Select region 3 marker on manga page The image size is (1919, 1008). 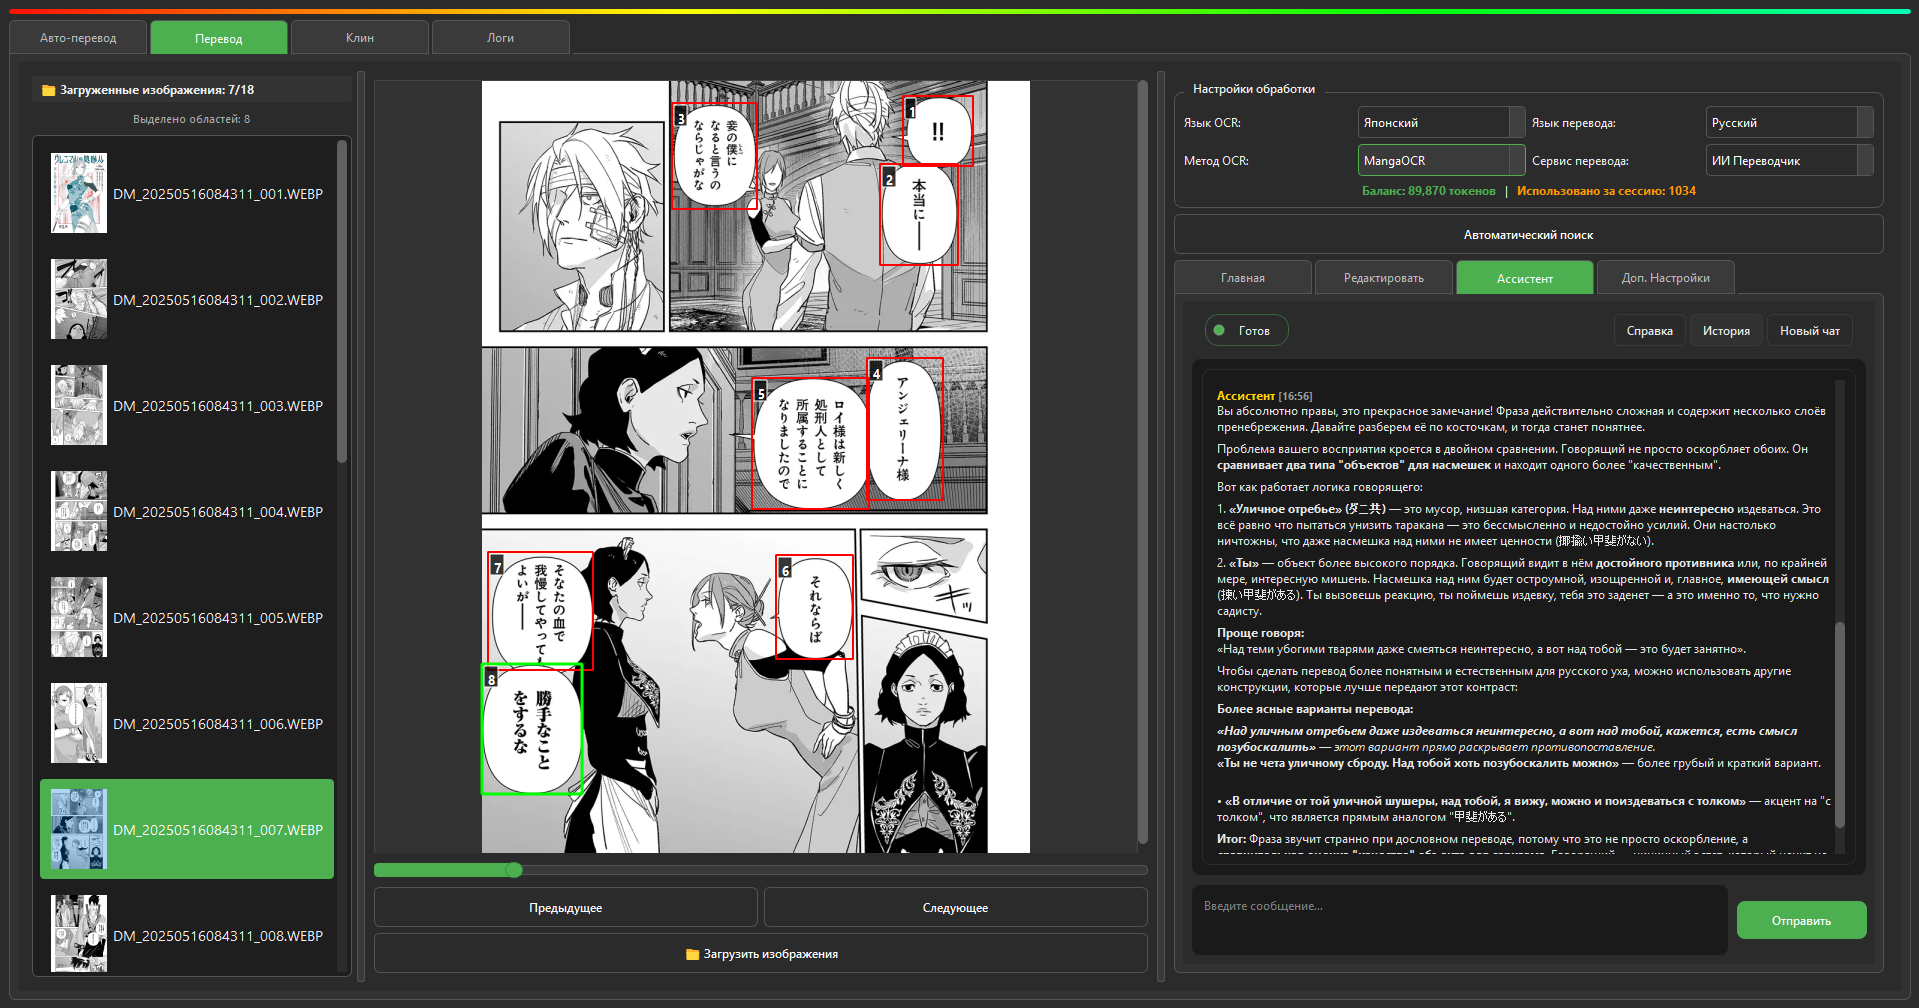pos(681,118)
